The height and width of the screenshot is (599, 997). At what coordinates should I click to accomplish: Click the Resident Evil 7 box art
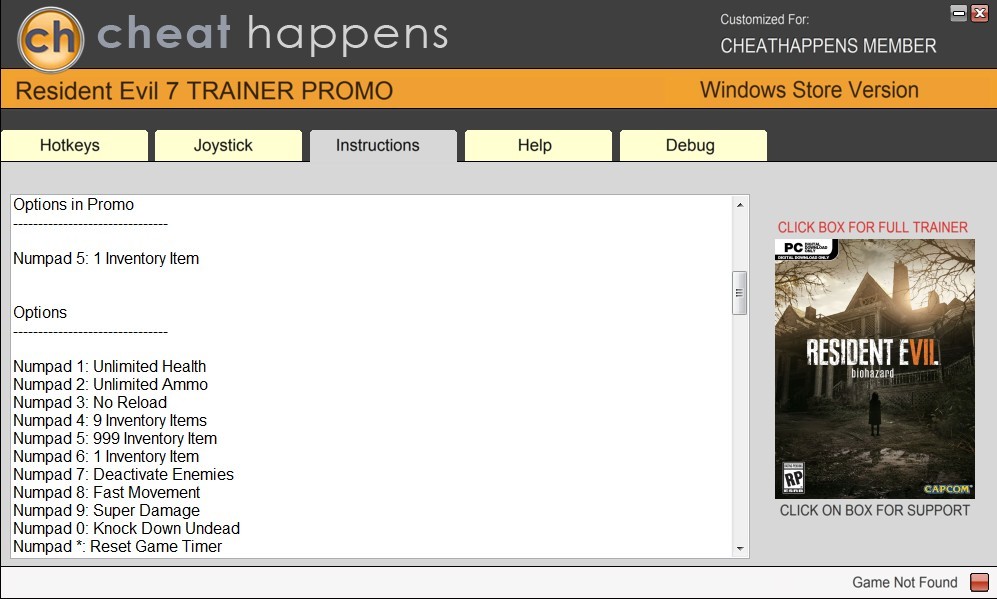point(874,369)
